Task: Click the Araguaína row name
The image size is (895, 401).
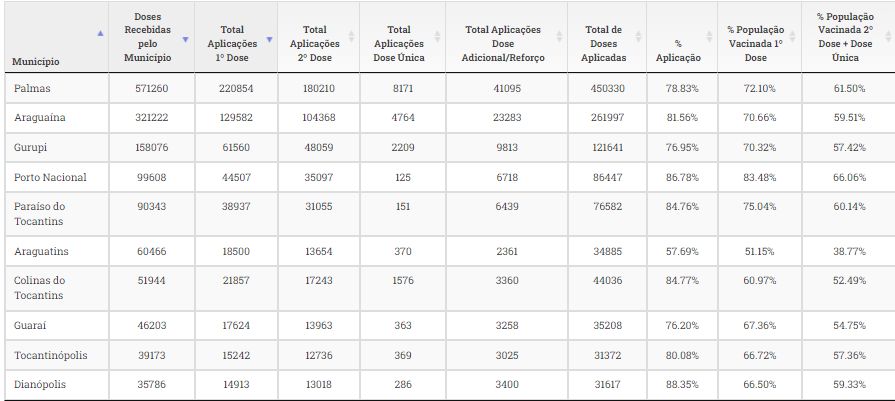Action: point(40,117)
